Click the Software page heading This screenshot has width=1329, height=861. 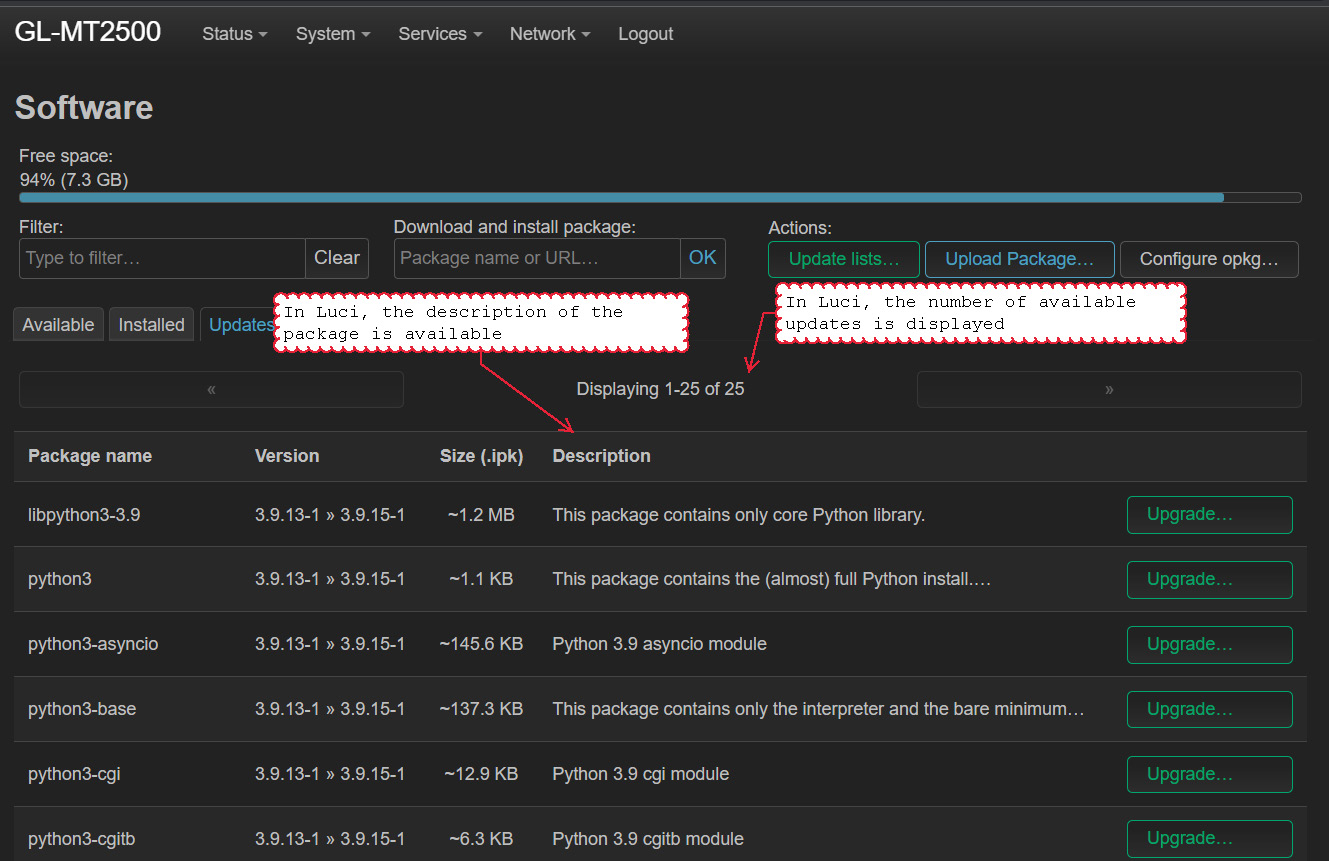click(84, 108)
